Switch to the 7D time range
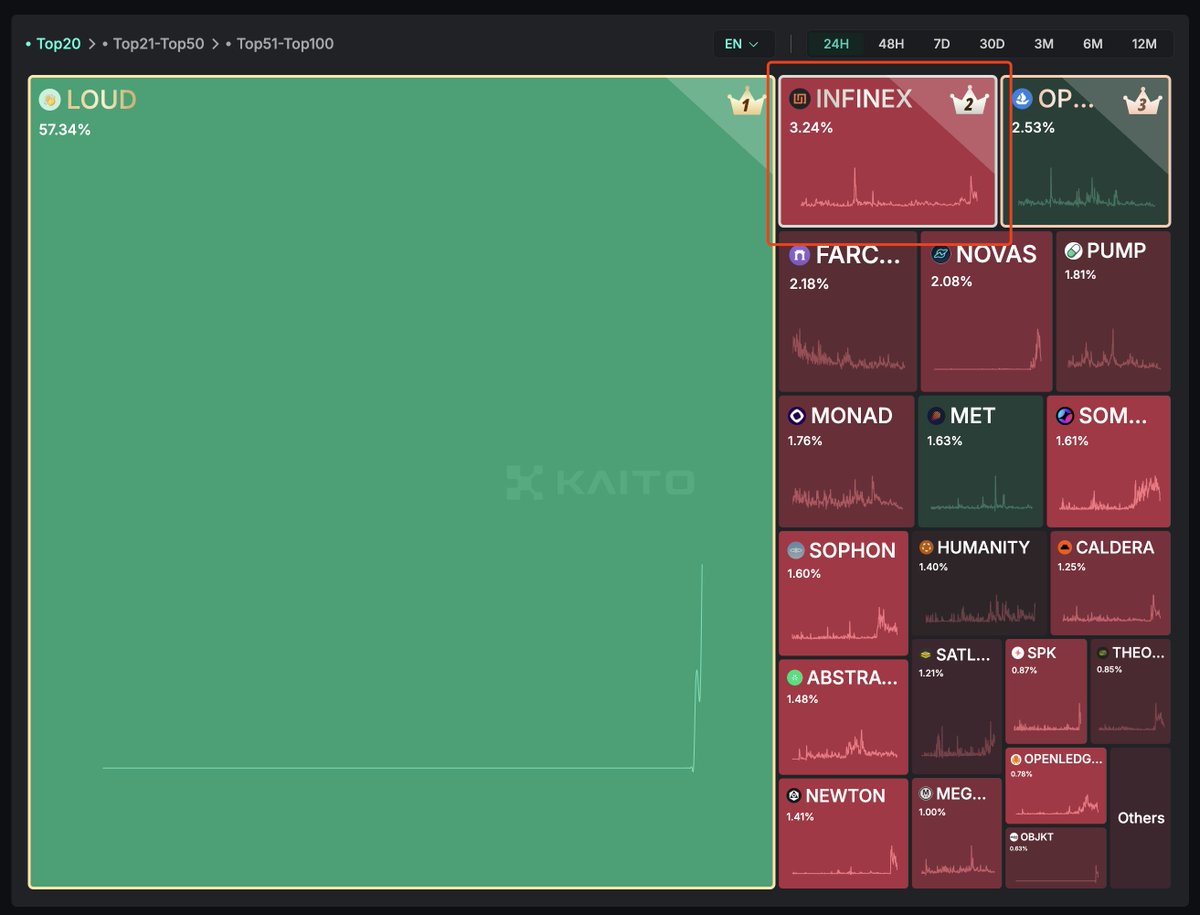 coord(941,44)
